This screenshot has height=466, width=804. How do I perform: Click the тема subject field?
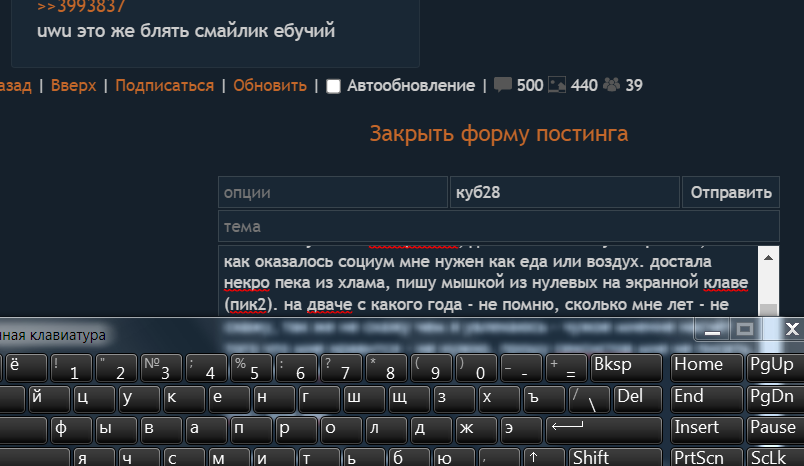tap(498, 226)
